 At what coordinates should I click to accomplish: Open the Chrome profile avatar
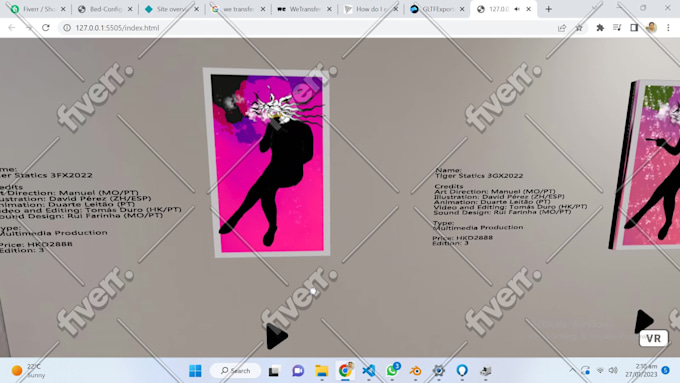651,28
